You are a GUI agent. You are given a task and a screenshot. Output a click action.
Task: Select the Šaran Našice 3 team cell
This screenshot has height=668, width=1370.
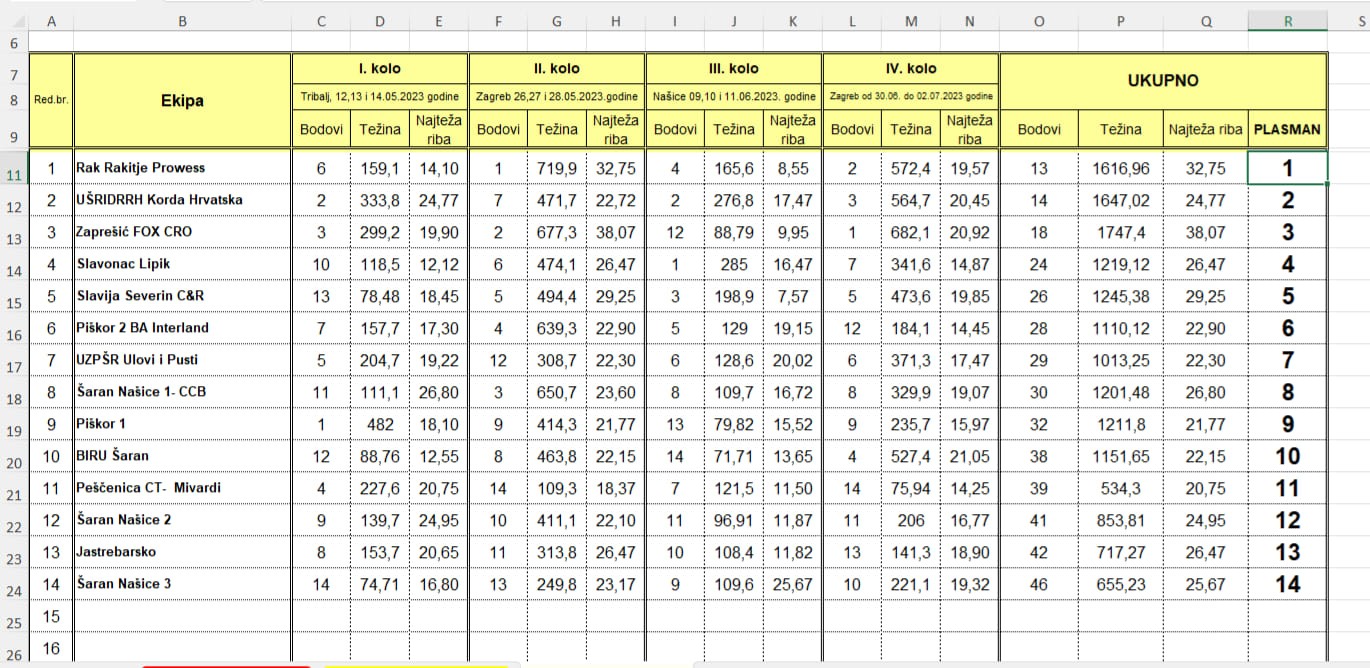[x=182, y=584]
